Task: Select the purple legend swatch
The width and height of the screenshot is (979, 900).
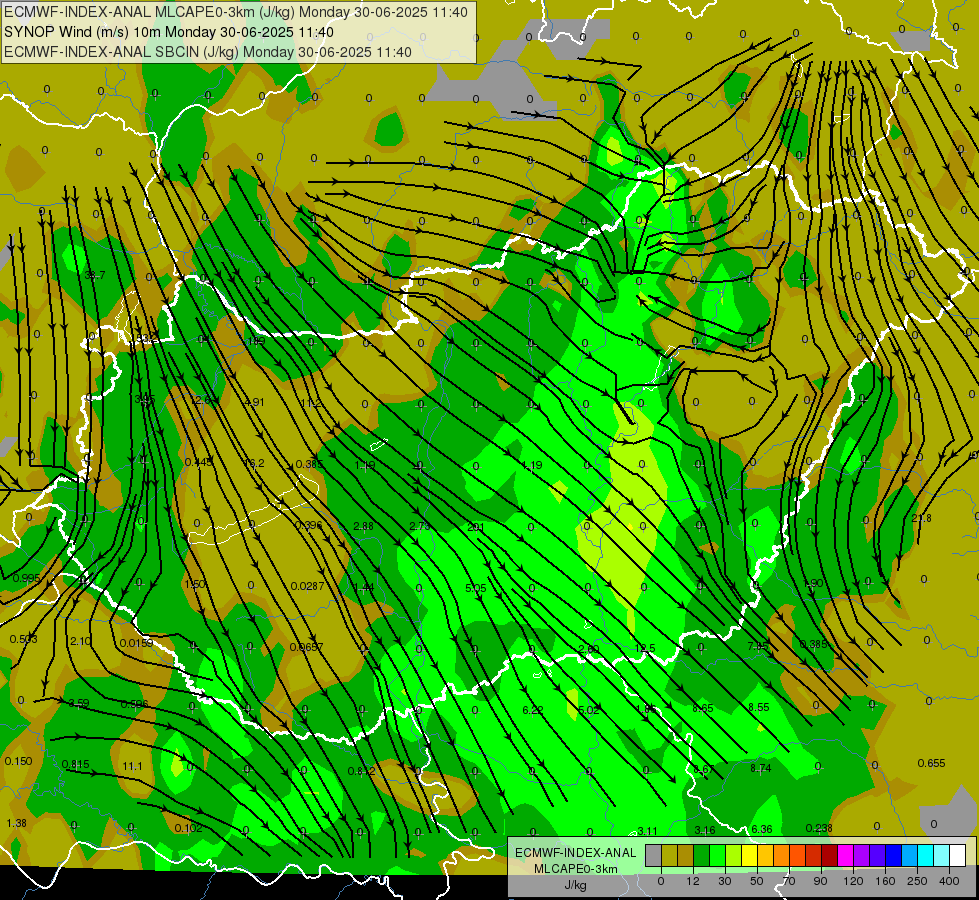Action: (862, 855)
